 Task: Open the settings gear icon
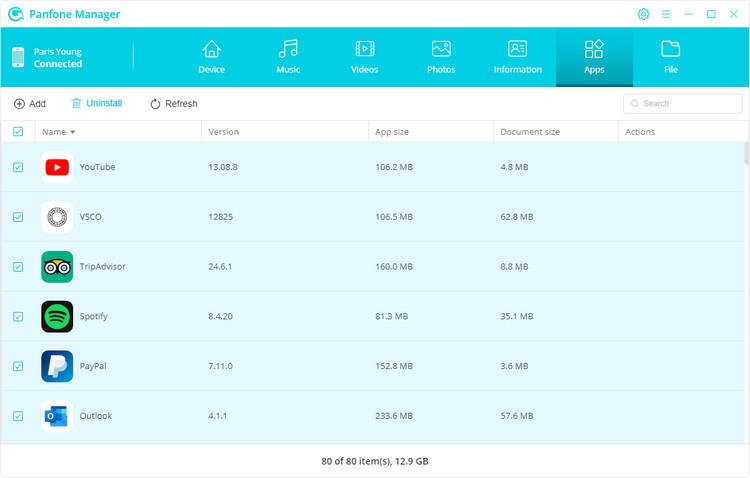[643, 14]
